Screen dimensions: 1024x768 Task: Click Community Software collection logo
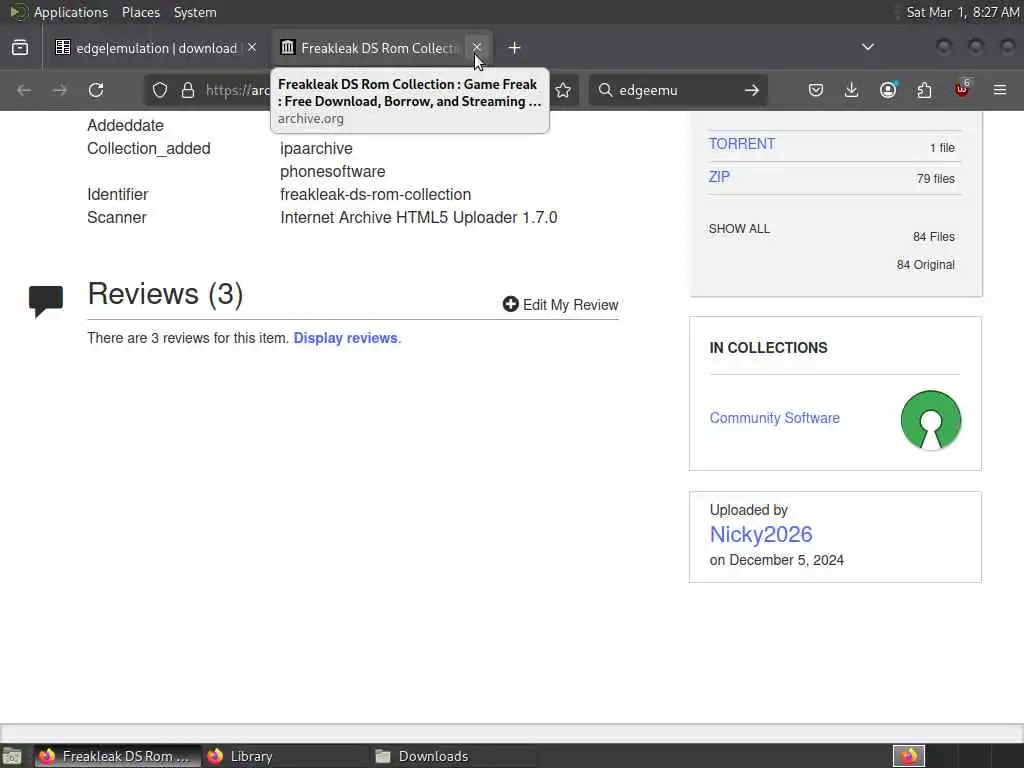click(931, 420)
